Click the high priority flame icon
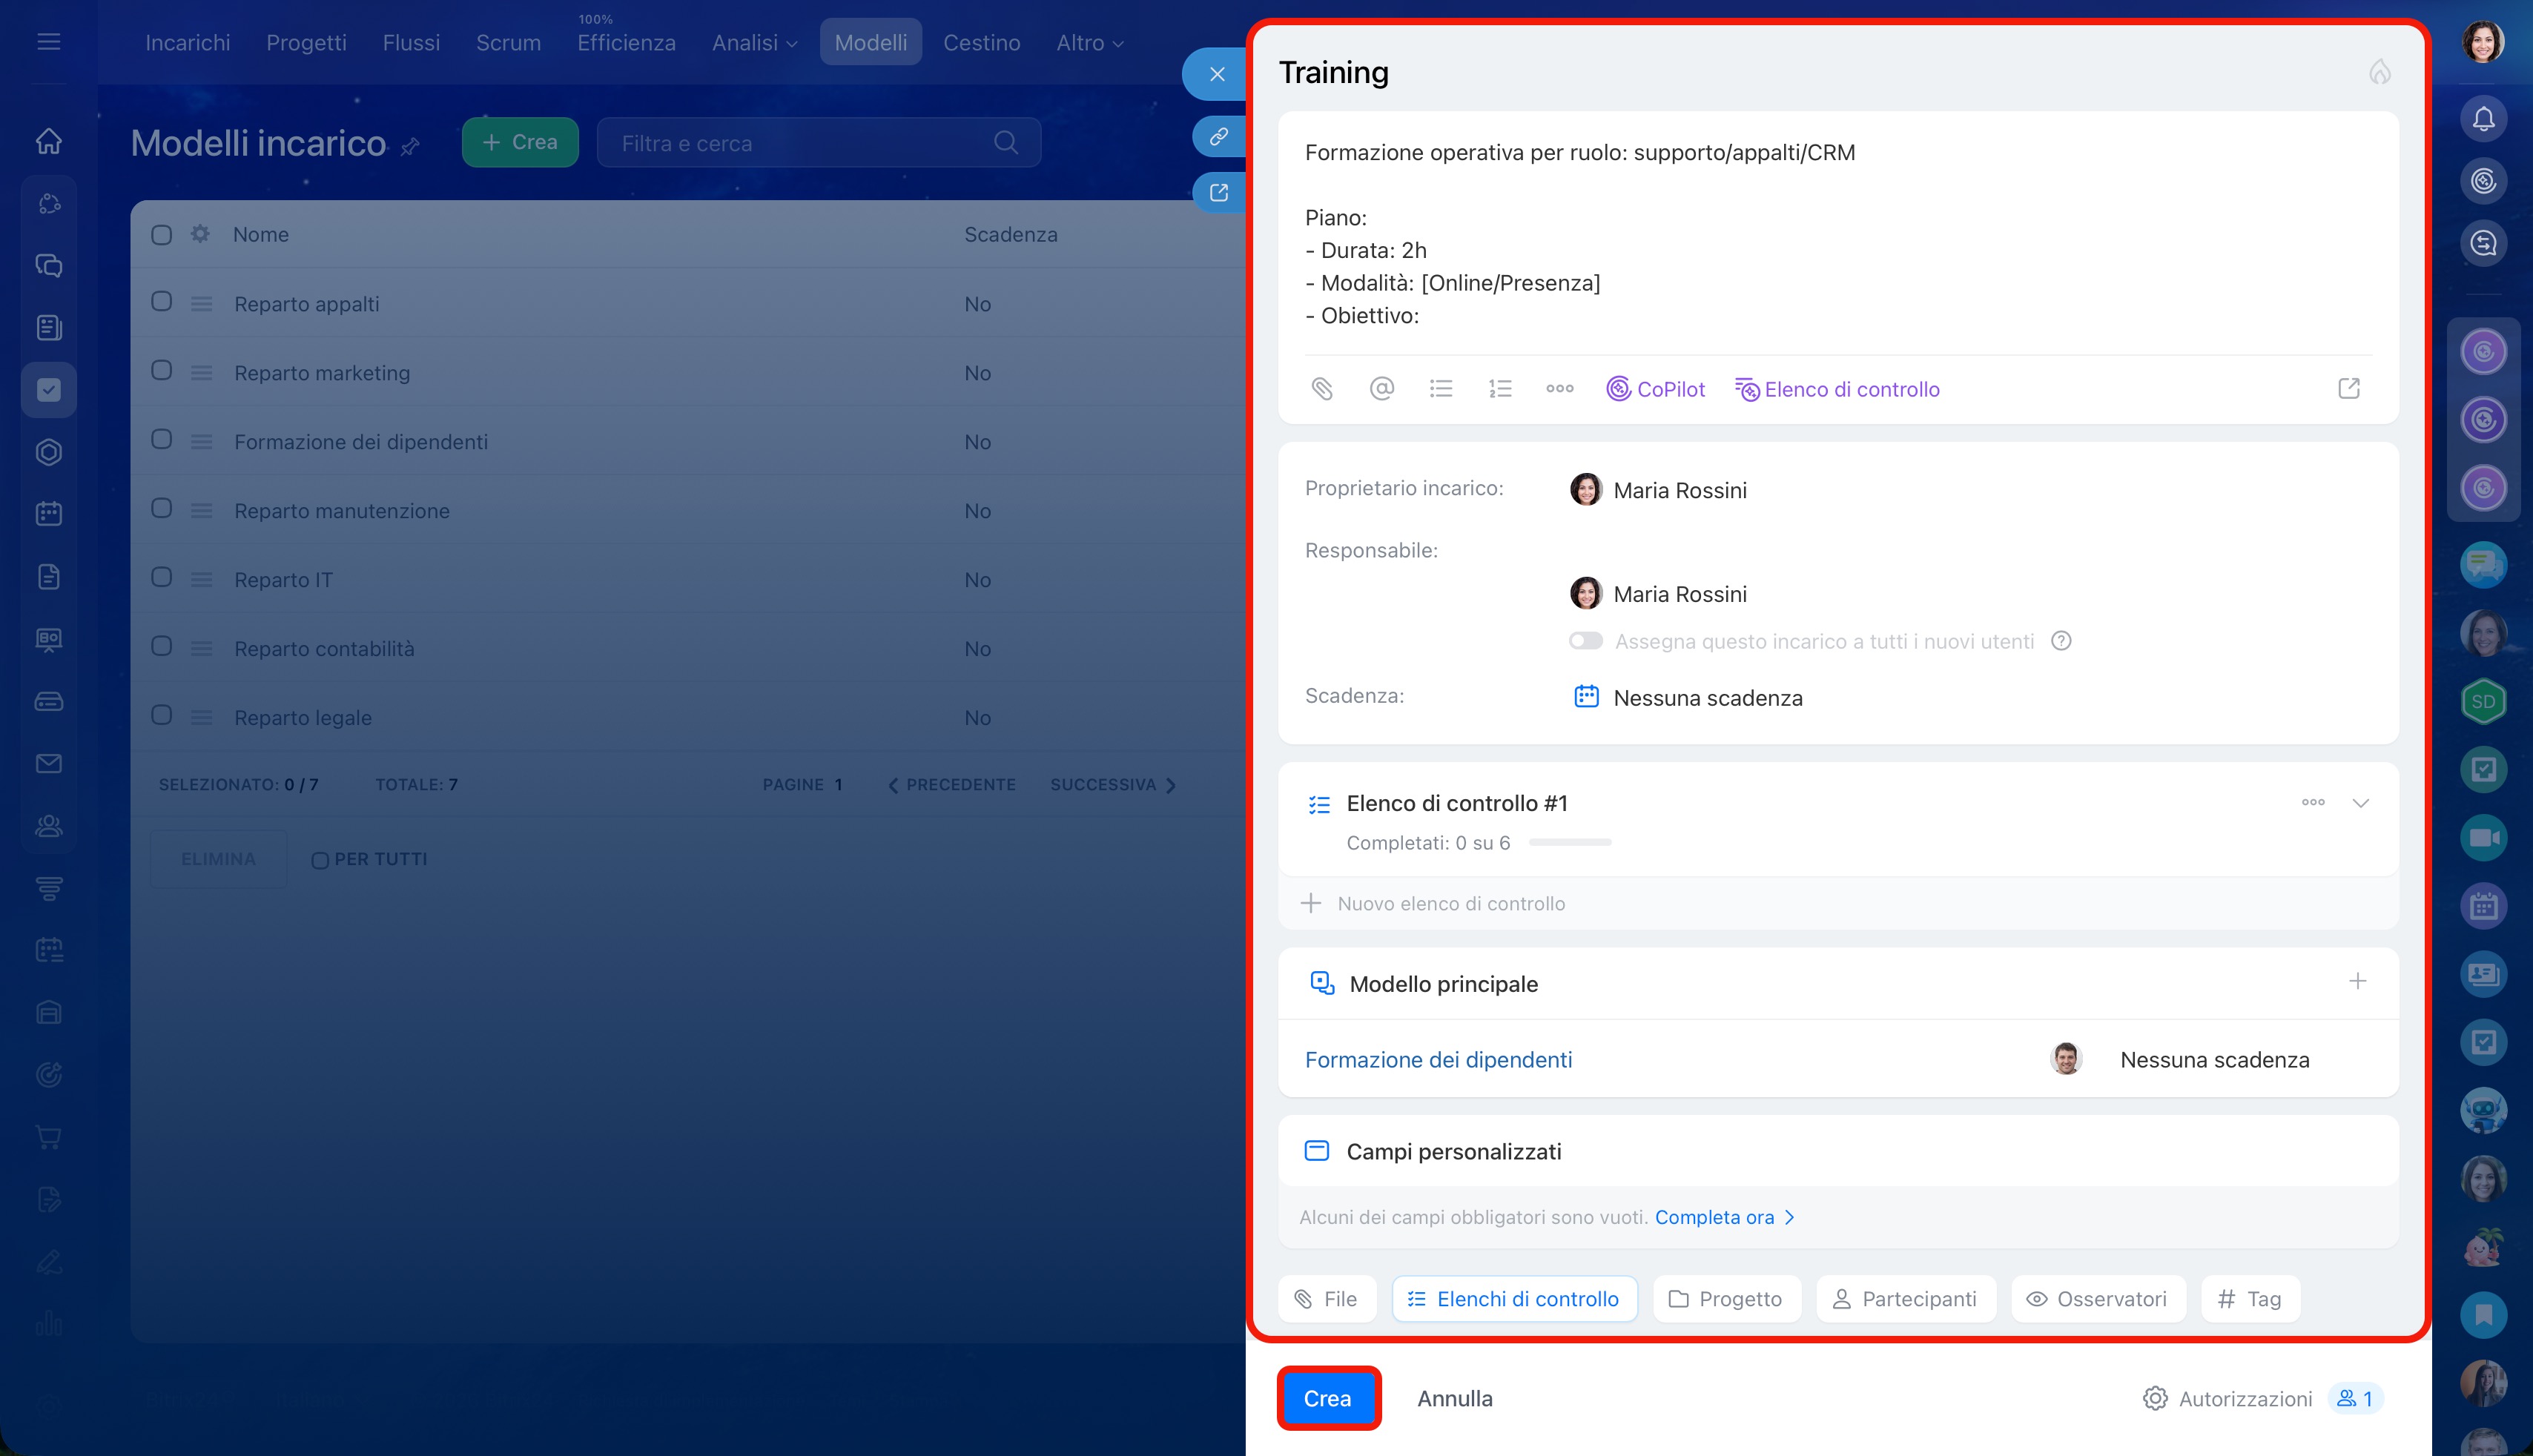This screenshot has width=2533, height=1456. pos(2379,72)
